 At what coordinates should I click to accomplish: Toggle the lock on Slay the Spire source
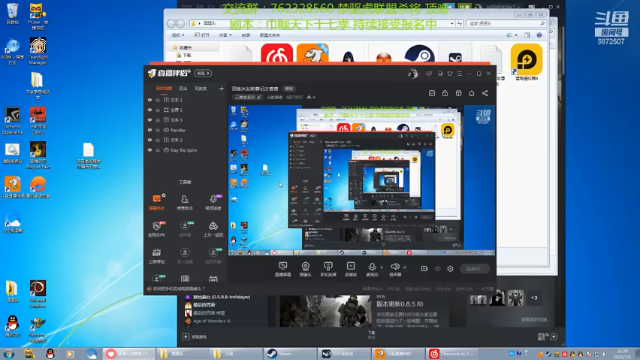[158, 150]
